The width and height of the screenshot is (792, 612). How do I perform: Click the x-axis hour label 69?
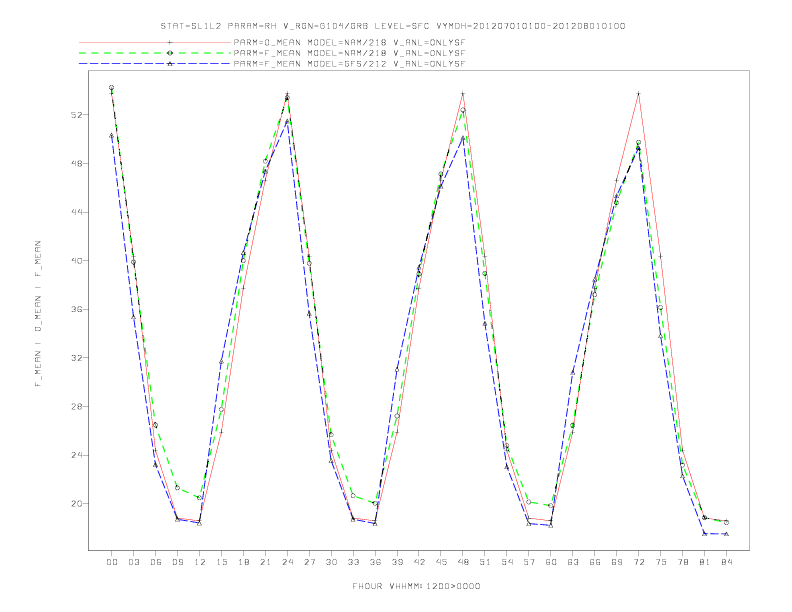(617, 562)
